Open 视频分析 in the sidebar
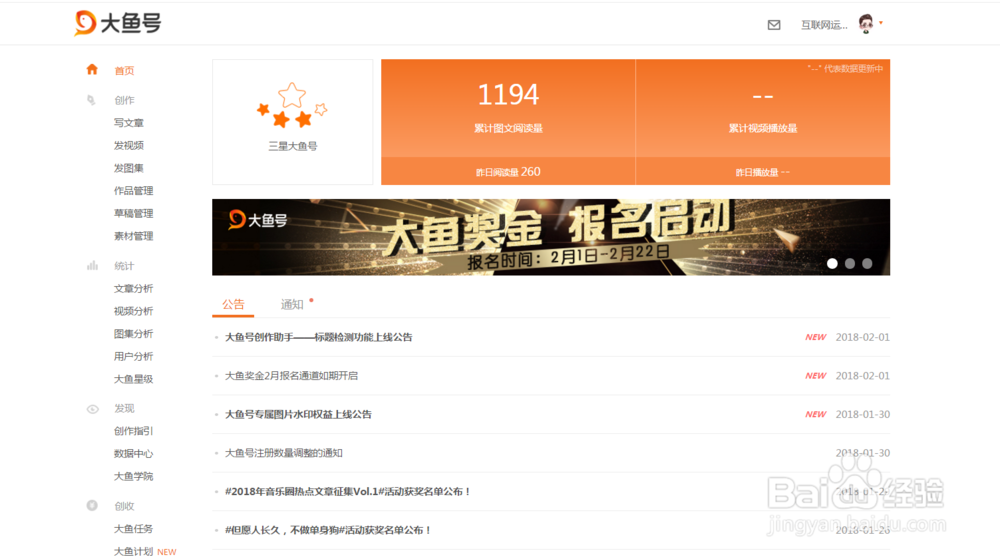Screen dimensions: 1000x559 pyautogui.click(x=133, y=311)
